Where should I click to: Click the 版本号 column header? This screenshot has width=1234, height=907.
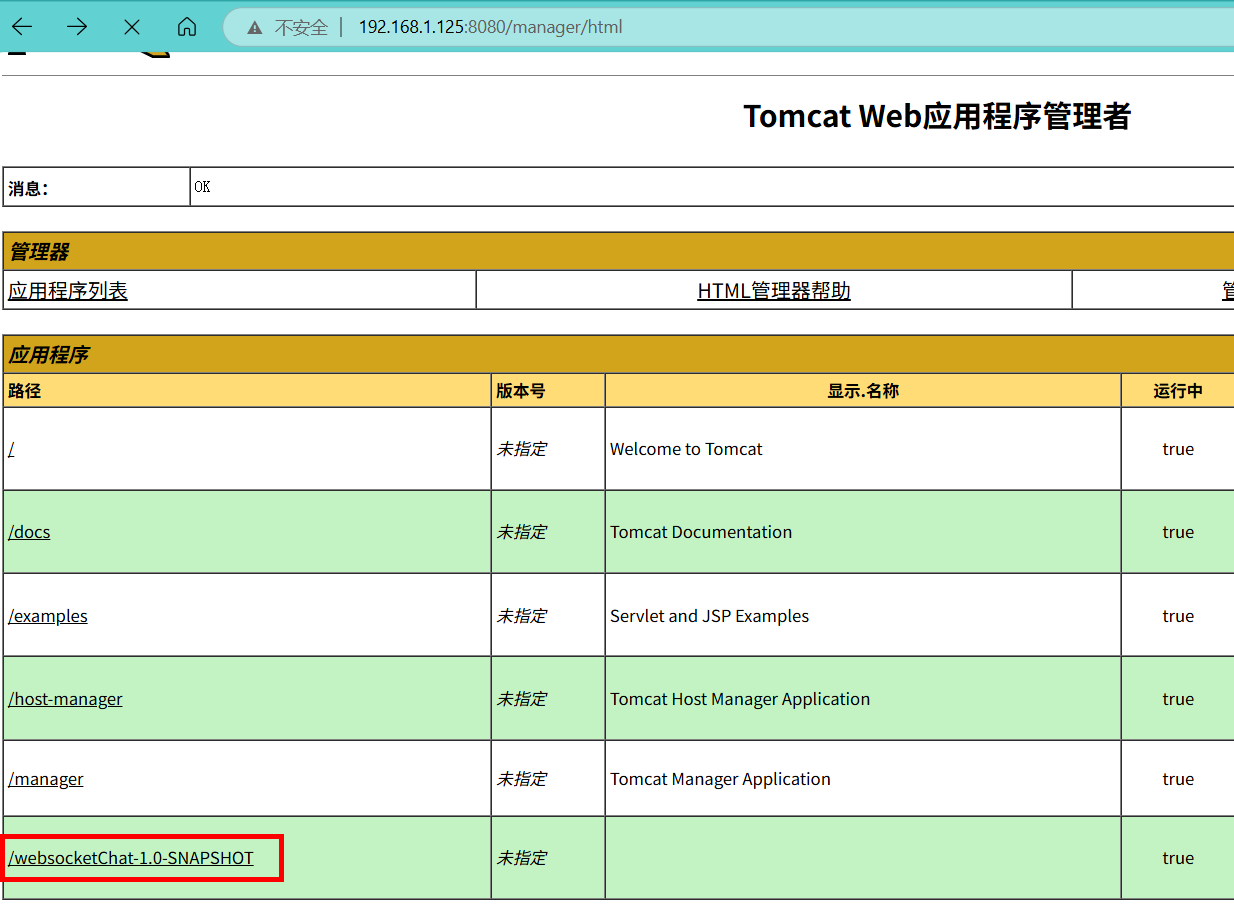click(521, 391)
